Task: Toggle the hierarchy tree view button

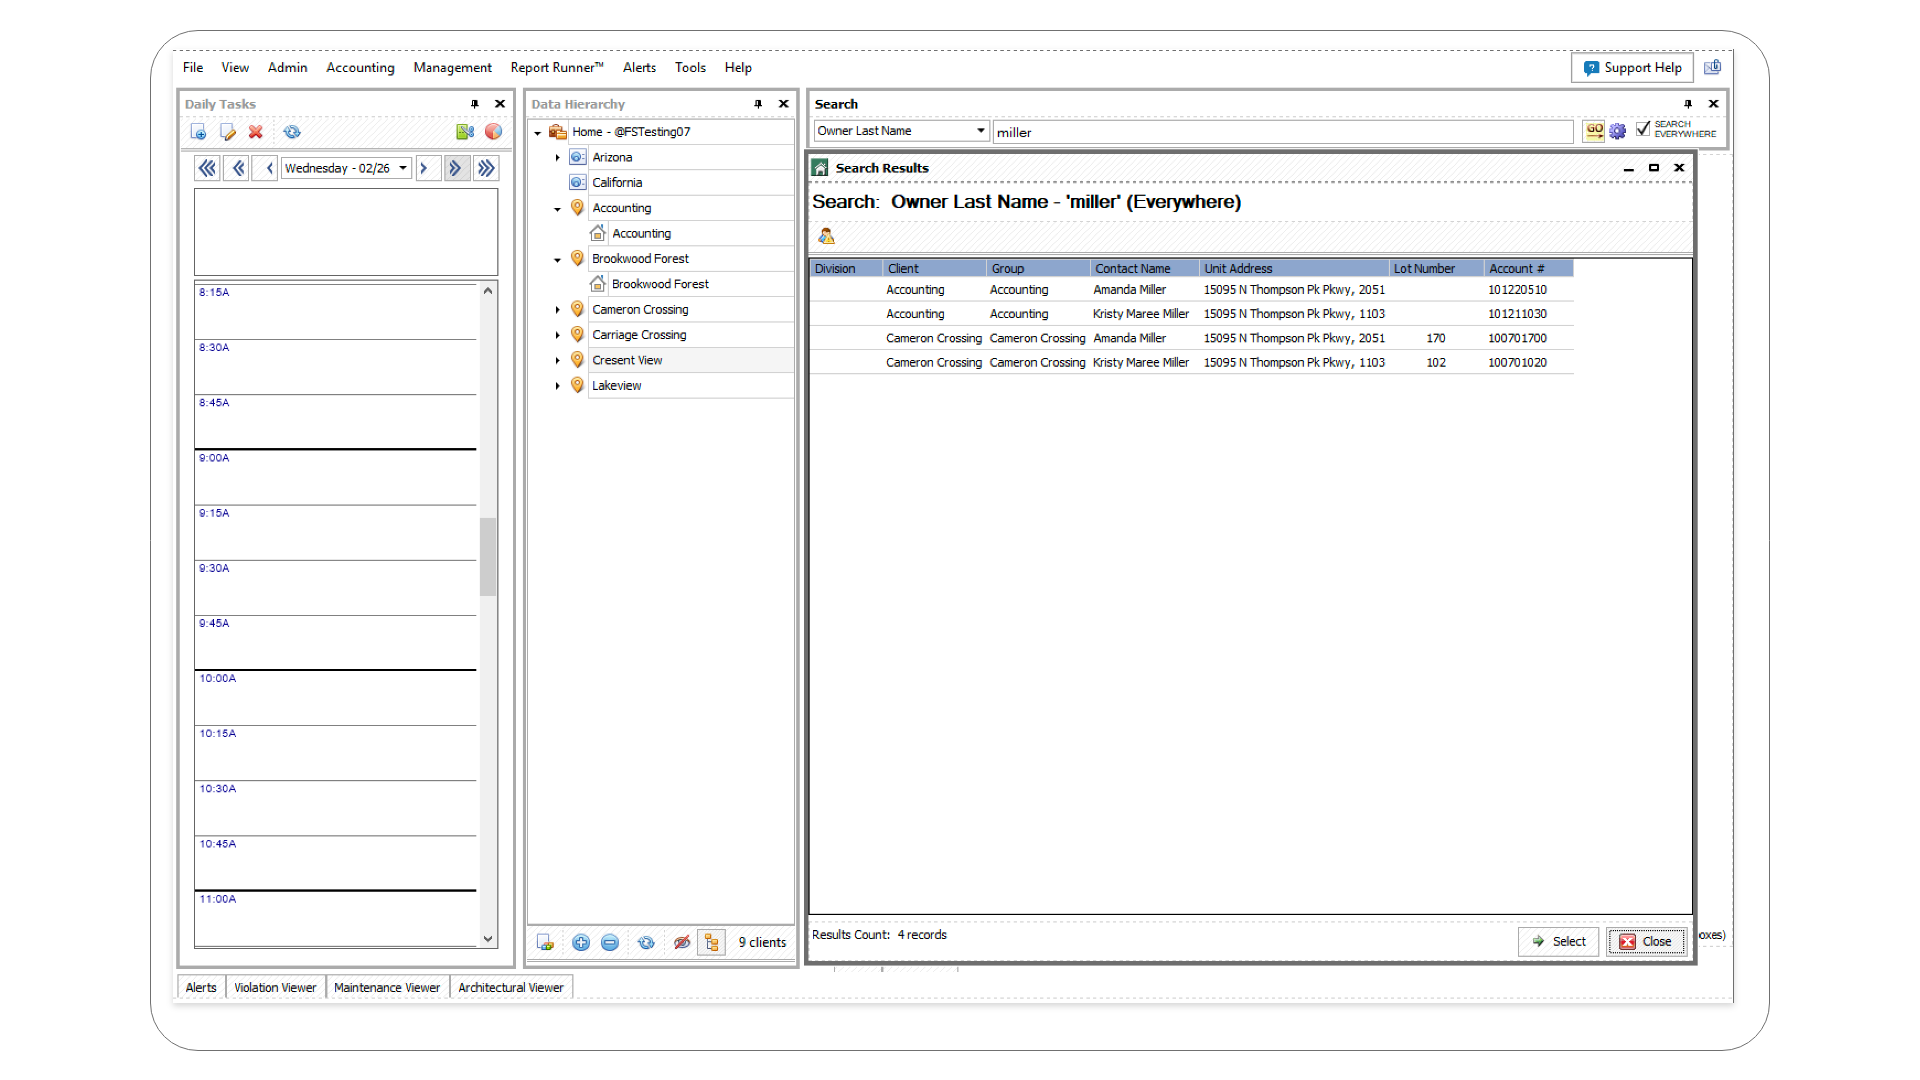Action: 711,942
